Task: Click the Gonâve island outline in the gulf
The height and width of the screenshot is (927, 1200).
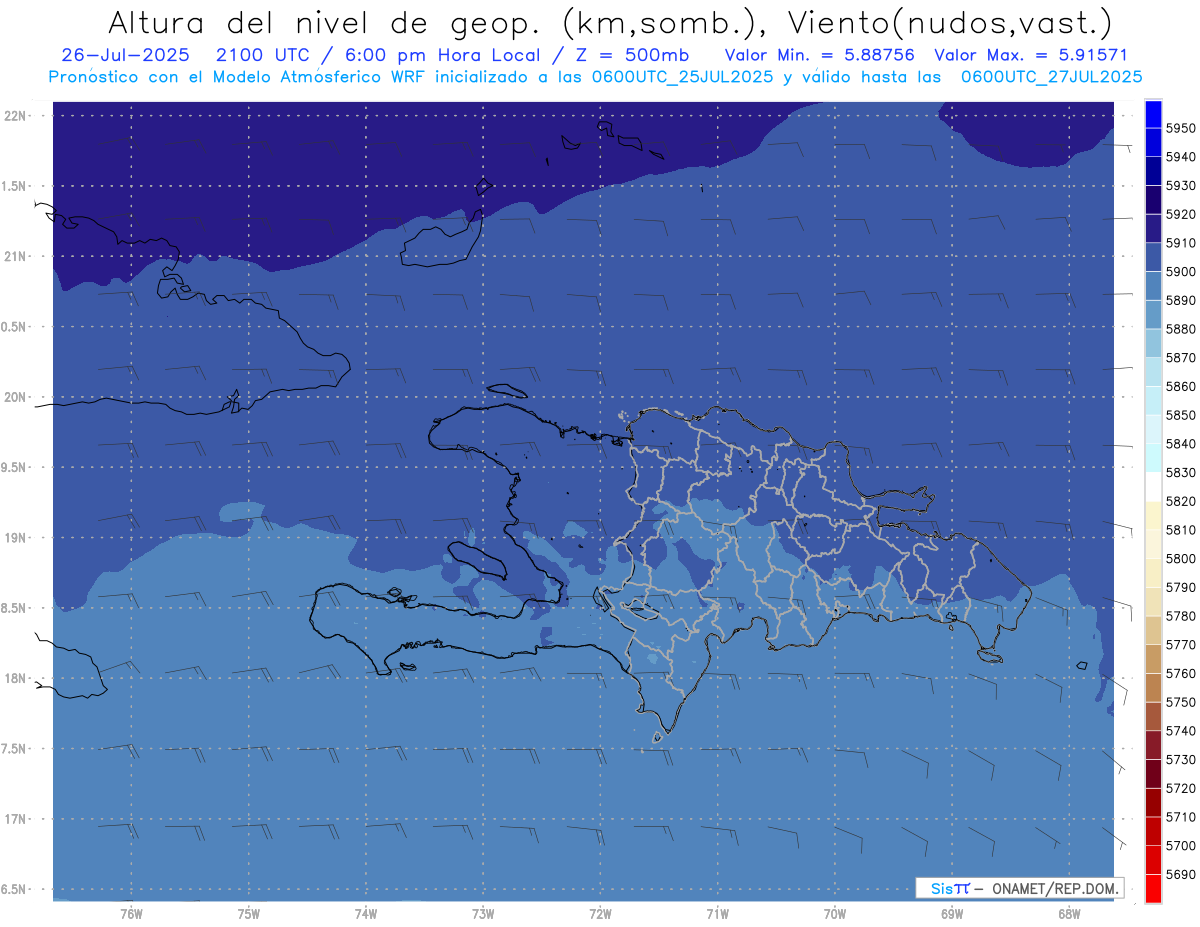Action: pos(478,559)
